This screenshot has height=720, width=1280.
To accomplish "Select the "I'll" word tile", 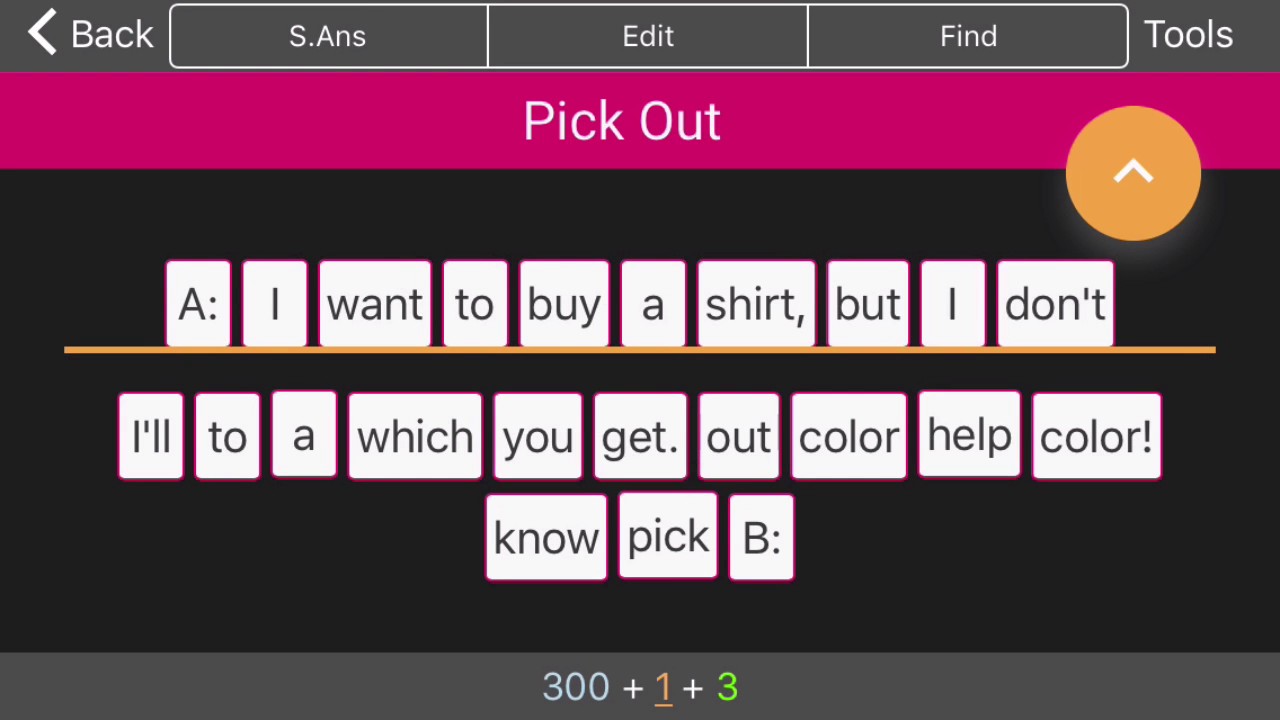I will (151, 437).
